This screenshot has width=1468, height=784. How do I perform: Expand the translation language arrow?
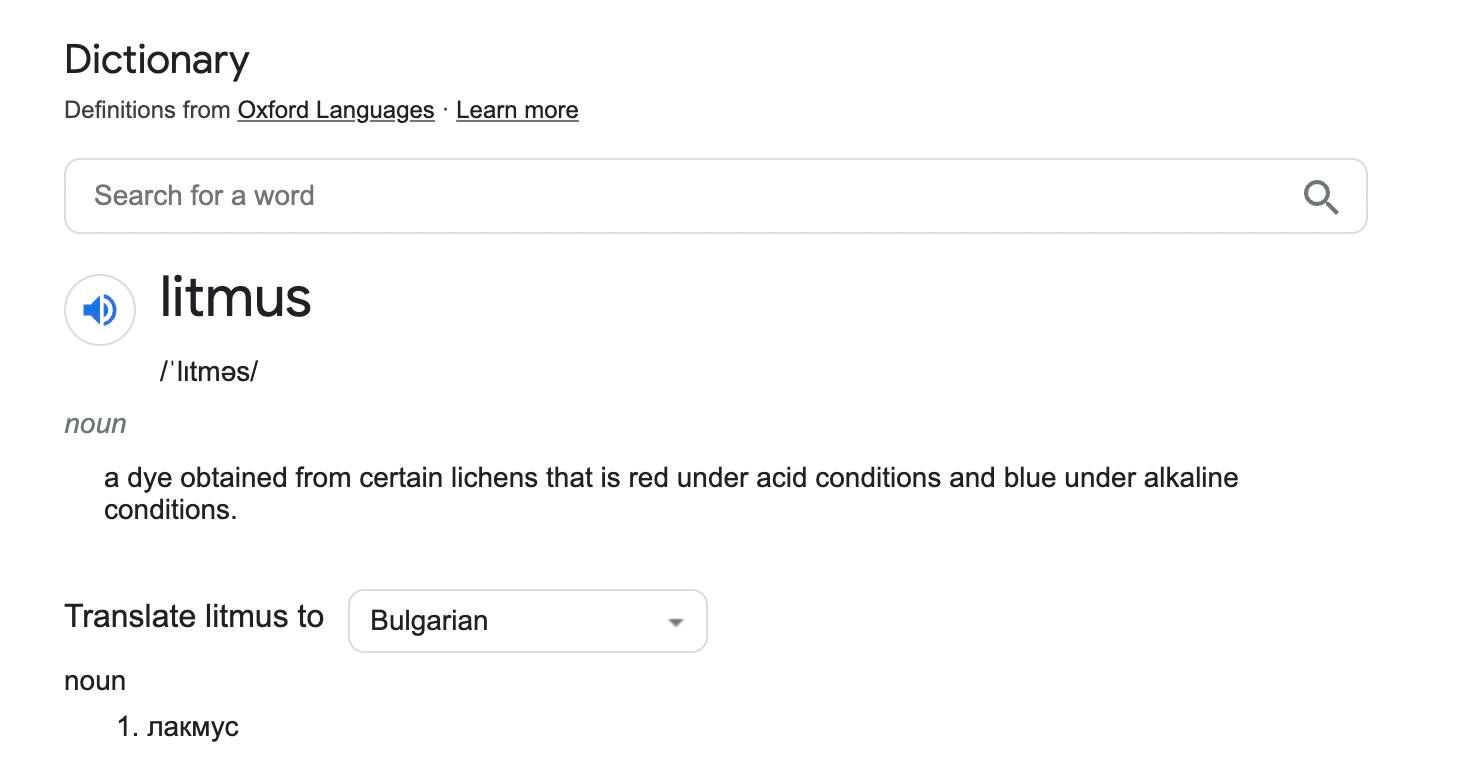(676, 622)
